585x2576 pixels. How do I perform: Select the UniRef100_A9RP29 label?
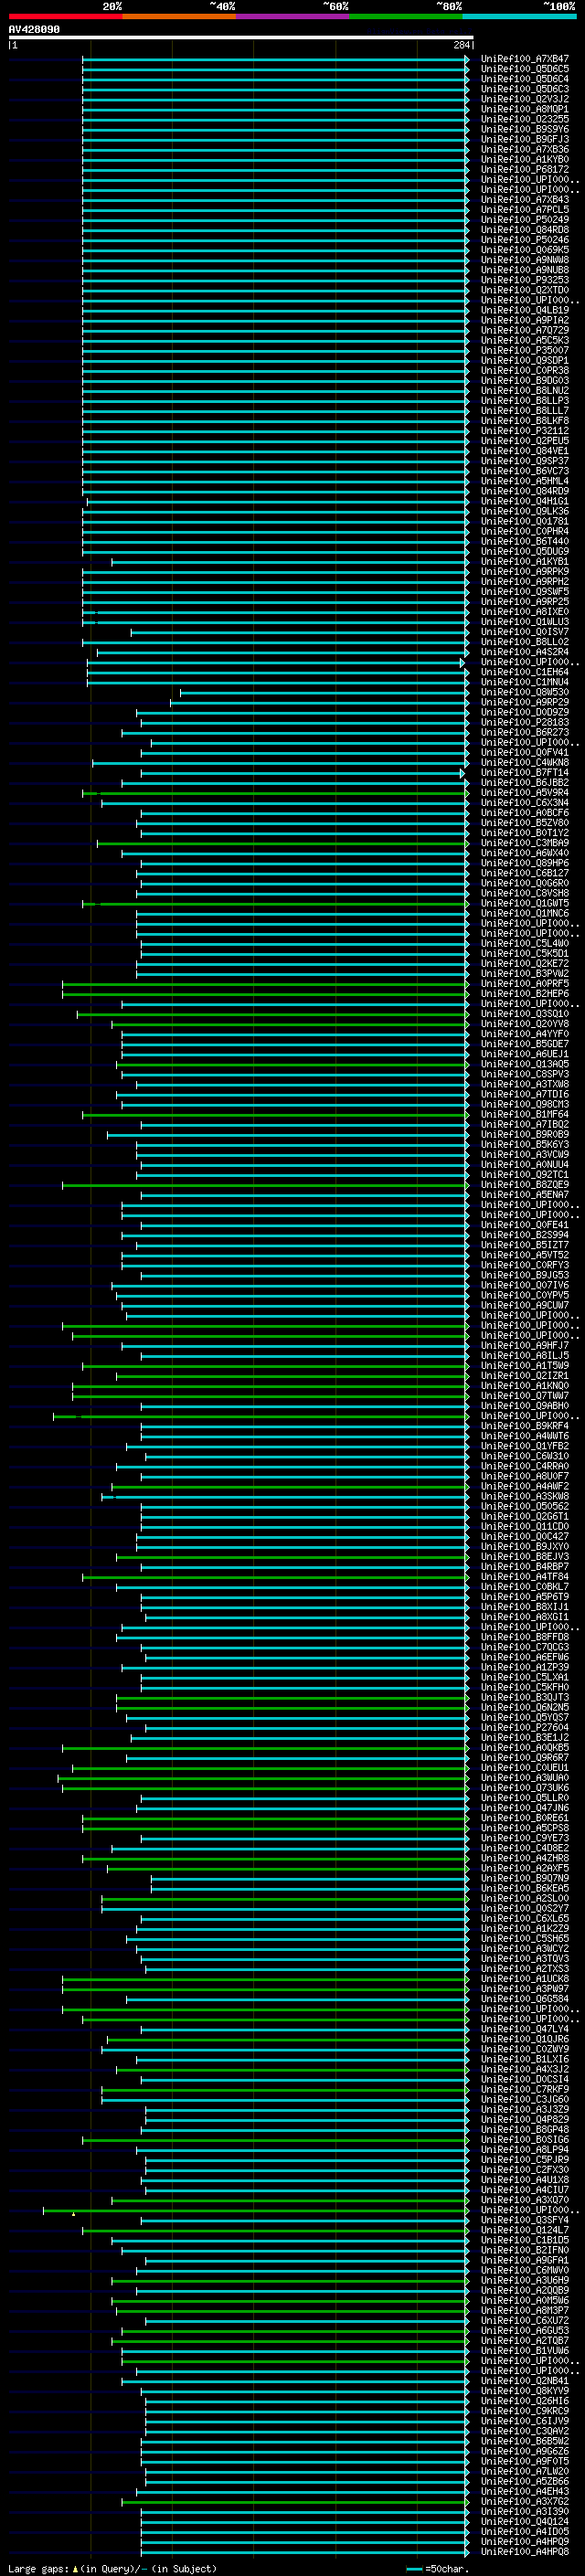(524, 702)
